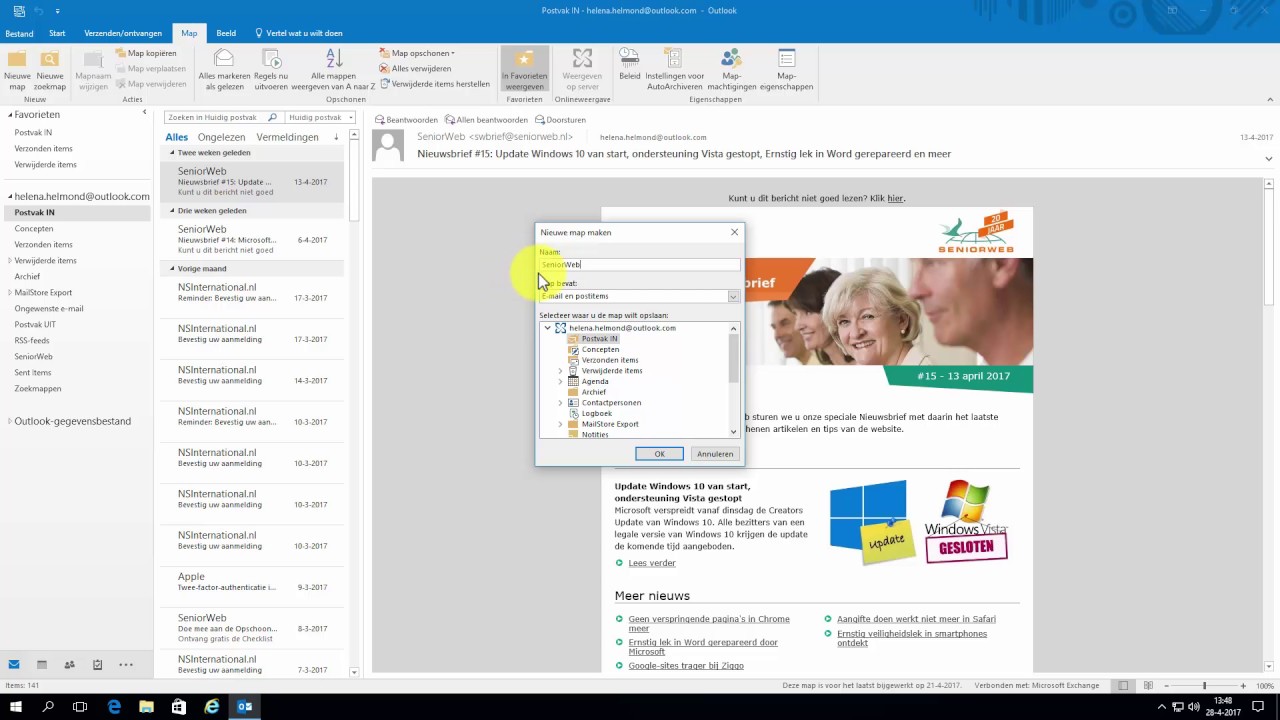
Task: Switch to Tasks view icon in navigation bar
Action: click(x=97, y=664)
